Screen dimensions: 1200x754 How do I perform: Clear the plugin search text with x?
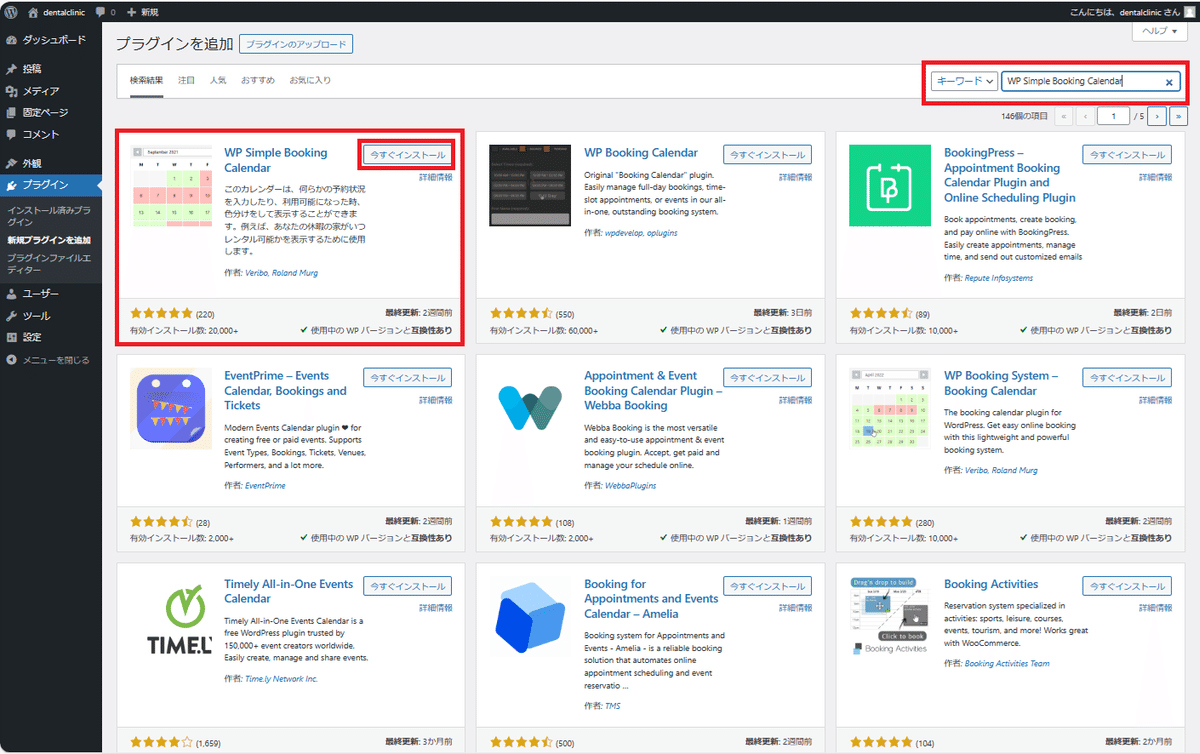(x=1169, y=82)
